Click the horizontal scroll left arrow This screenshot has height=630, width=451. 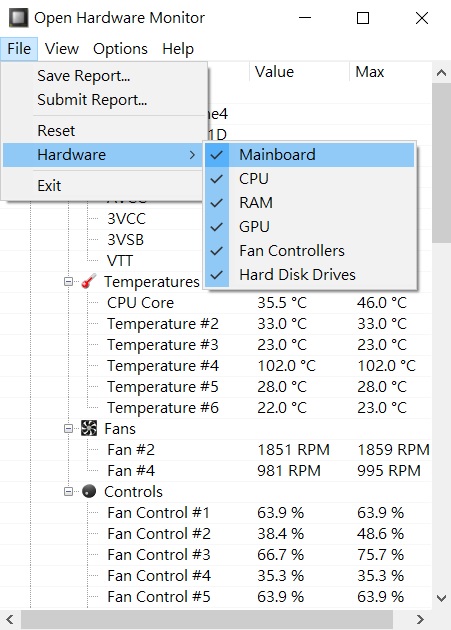(10, 619)
